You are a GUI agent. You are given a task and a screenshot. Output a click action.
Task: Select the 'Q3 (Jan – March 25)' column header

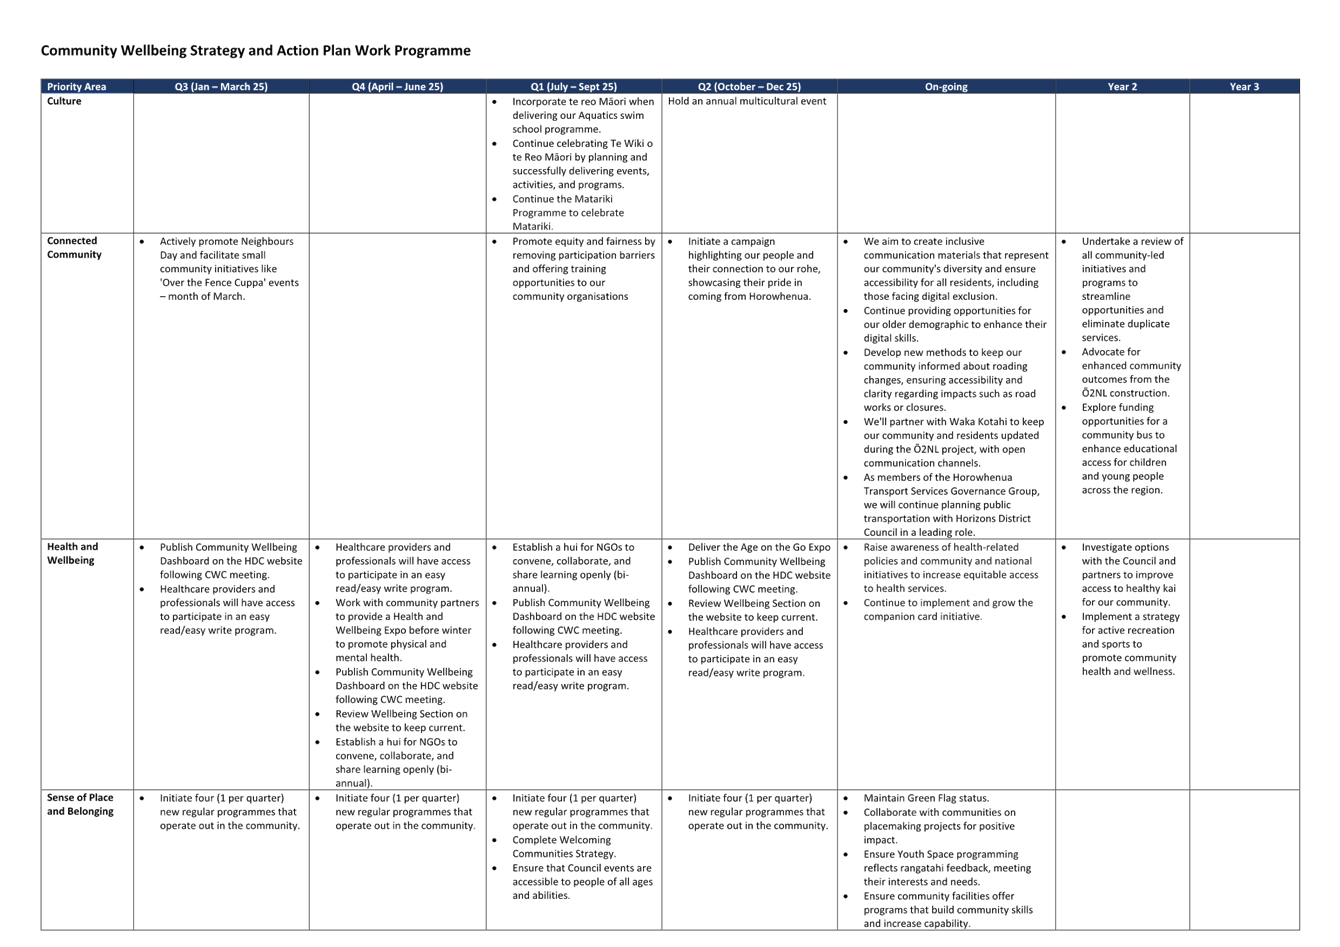click(x=221, y=87)
